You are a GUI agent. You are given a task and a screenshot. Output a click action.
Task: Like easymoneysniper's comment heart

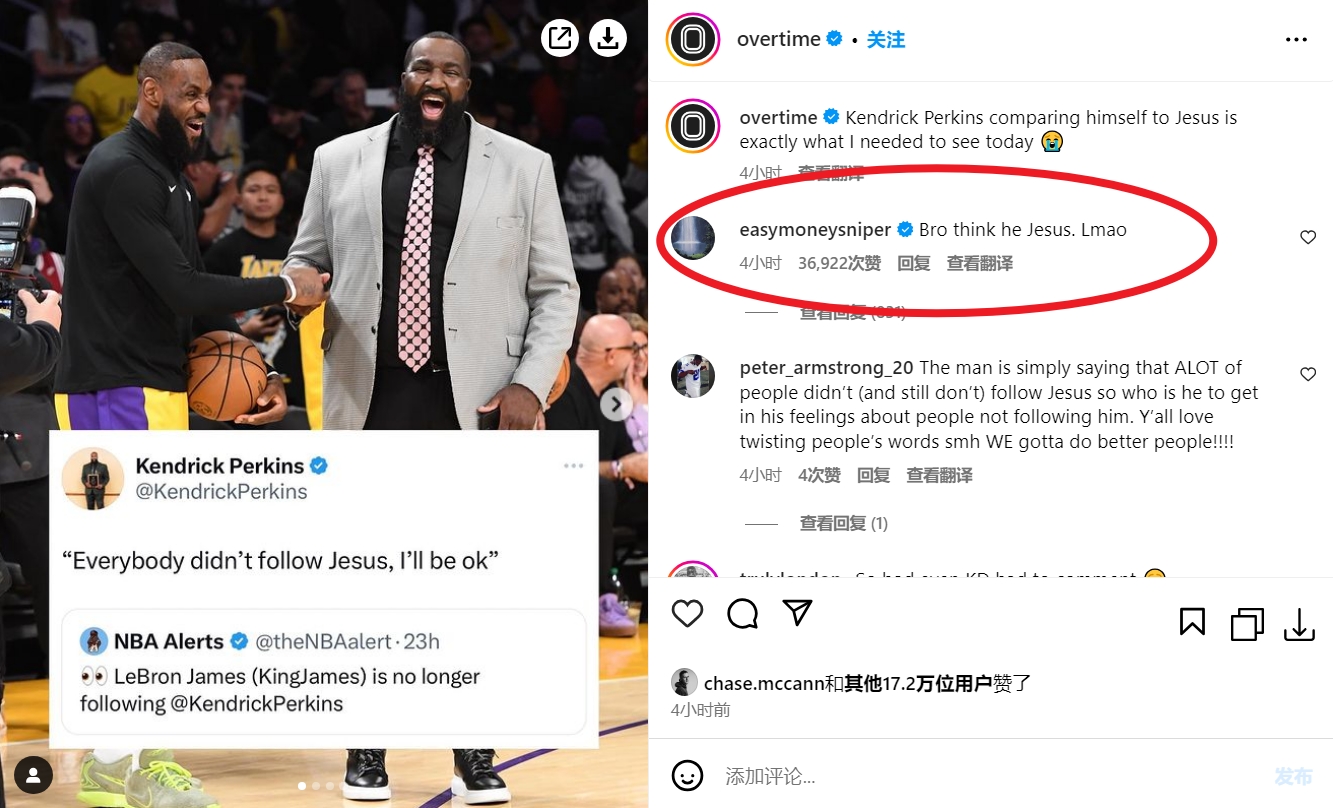tap(1308, 237)
